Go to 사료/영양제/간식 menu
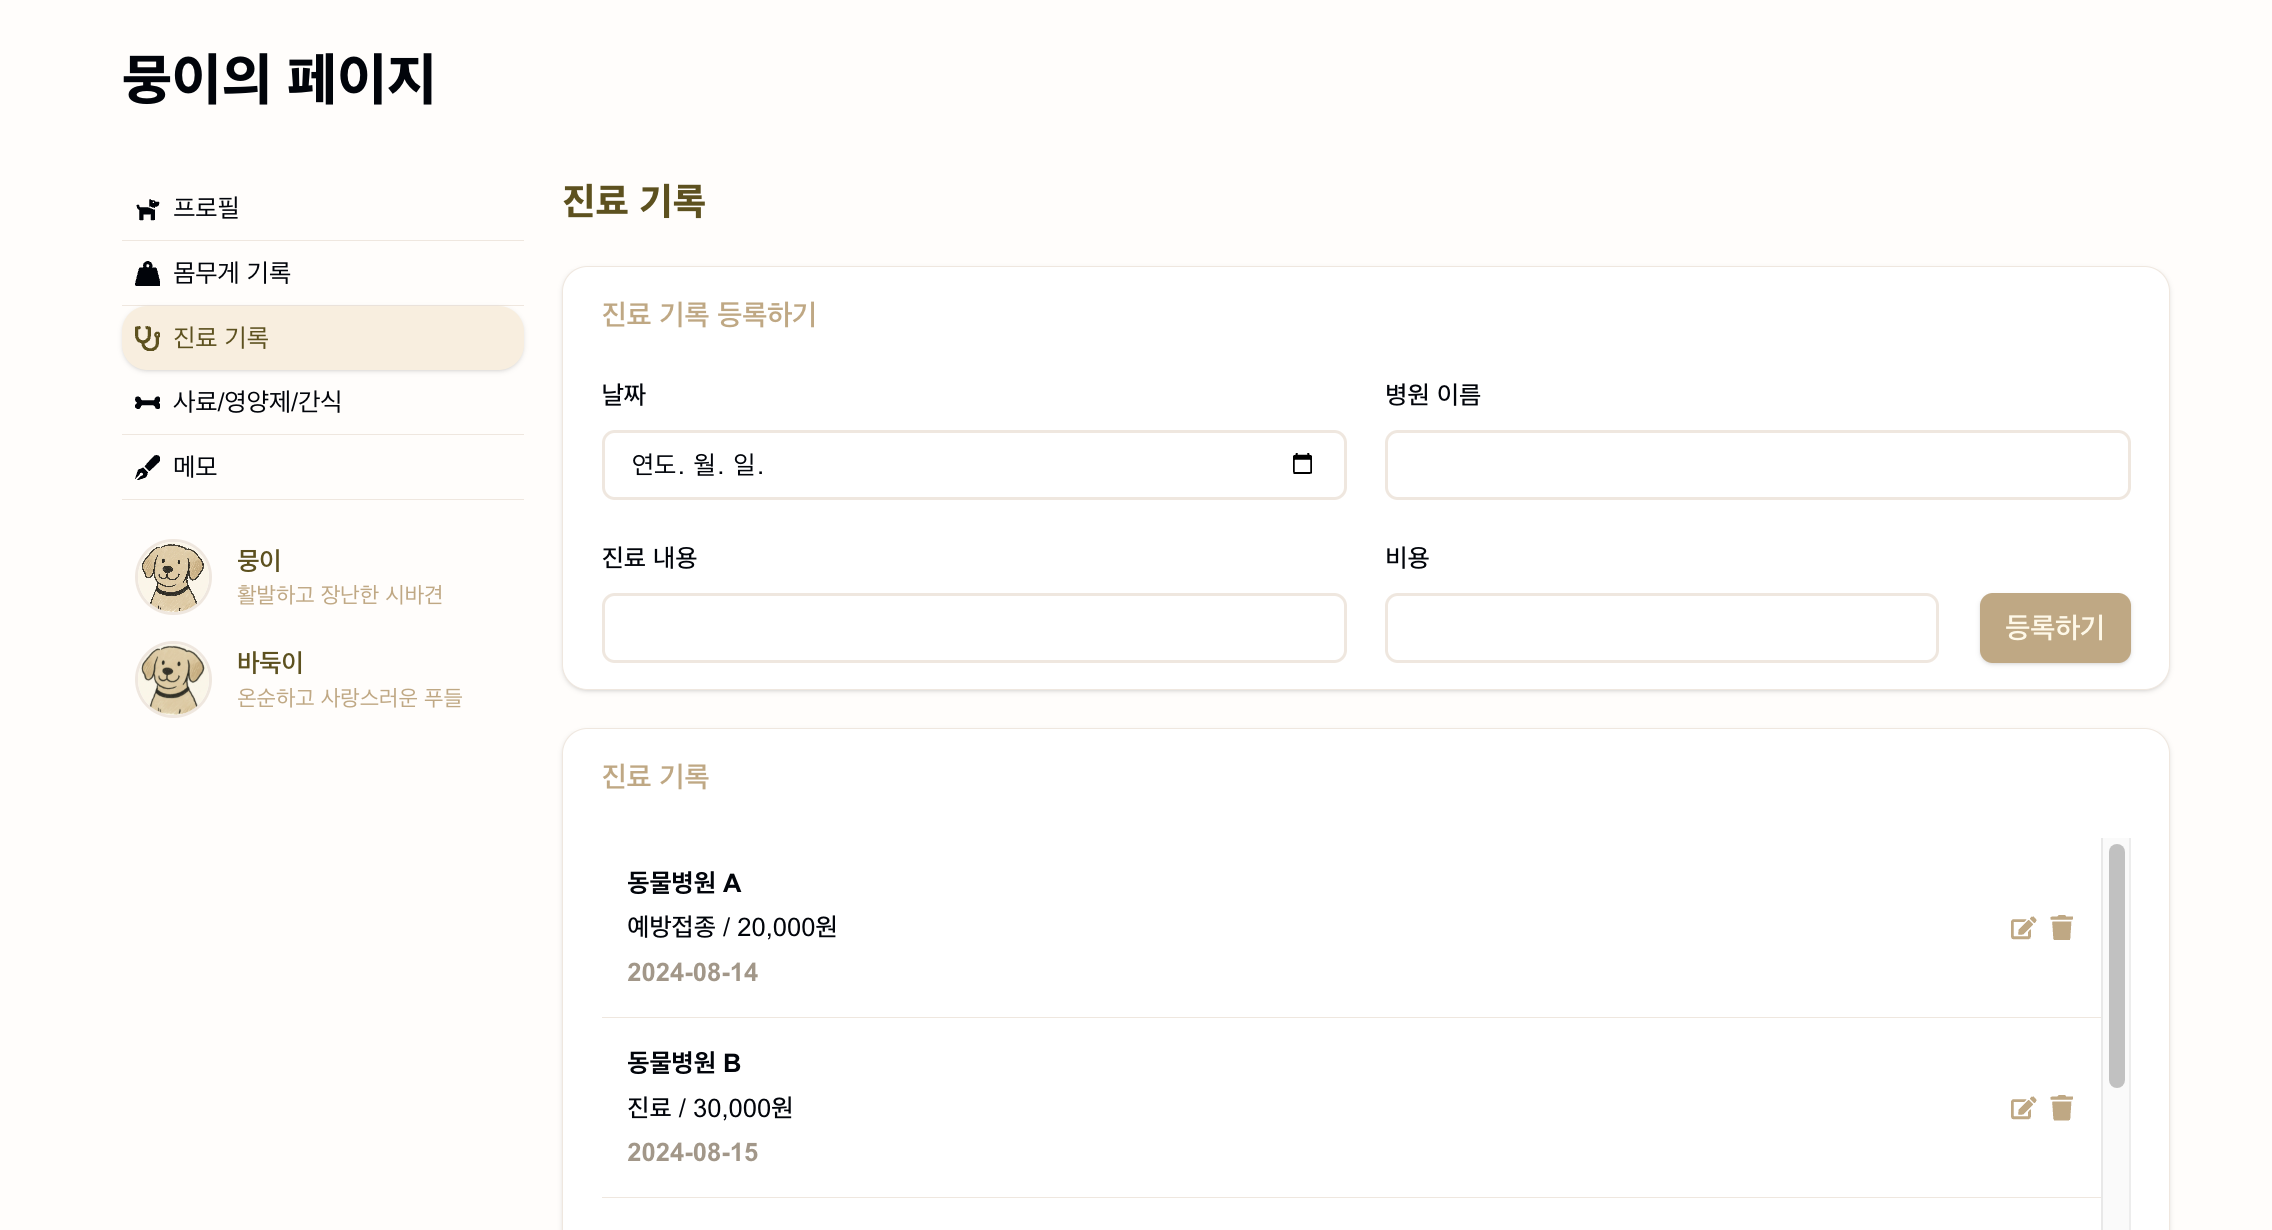The image size is (2272, 1230). coord(257,402)
